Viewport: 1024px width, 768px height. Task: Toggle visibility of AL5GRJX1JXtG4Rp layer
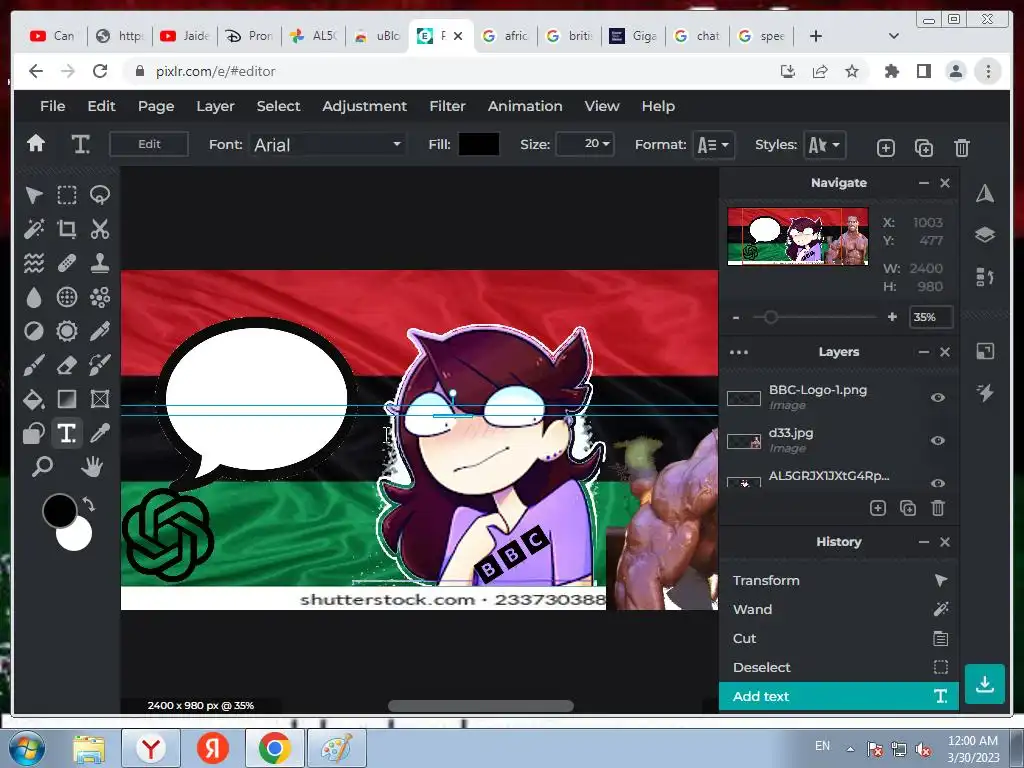point(938,483)
